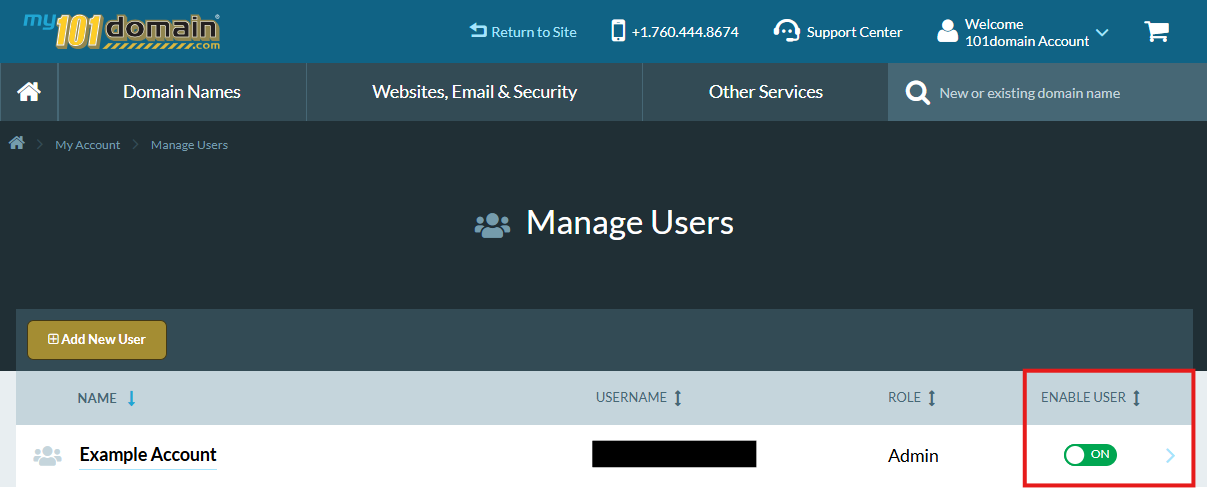Click the NAME sort arrow icon
Image resolution: width=1207 pixels, height=488 pixels.
(x=131, y=398)
